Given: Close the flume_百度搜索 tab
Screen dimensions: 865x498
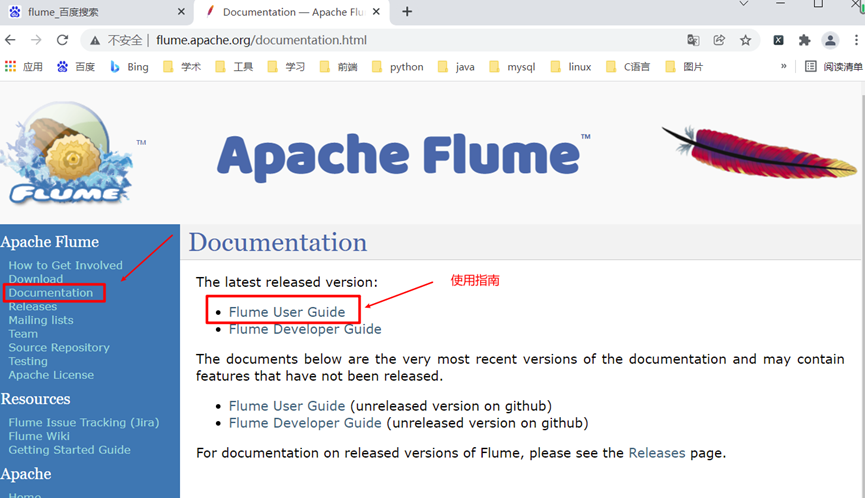Looking at the screenshot, I should [181, 12].
